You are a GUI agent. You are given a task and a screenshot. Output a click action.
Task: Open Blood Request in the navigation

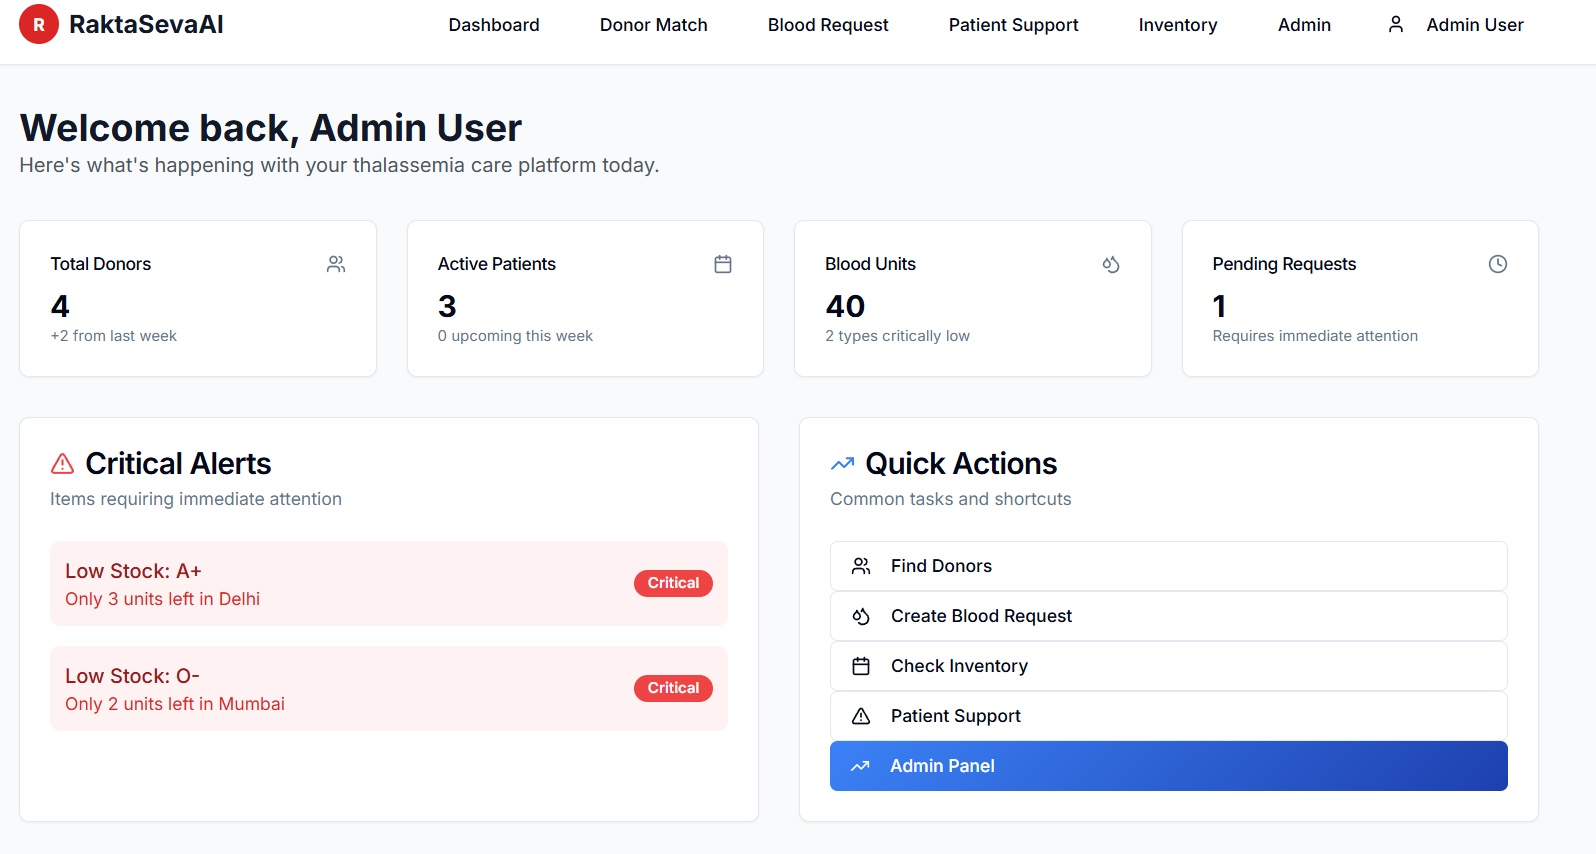click(828, 25)
